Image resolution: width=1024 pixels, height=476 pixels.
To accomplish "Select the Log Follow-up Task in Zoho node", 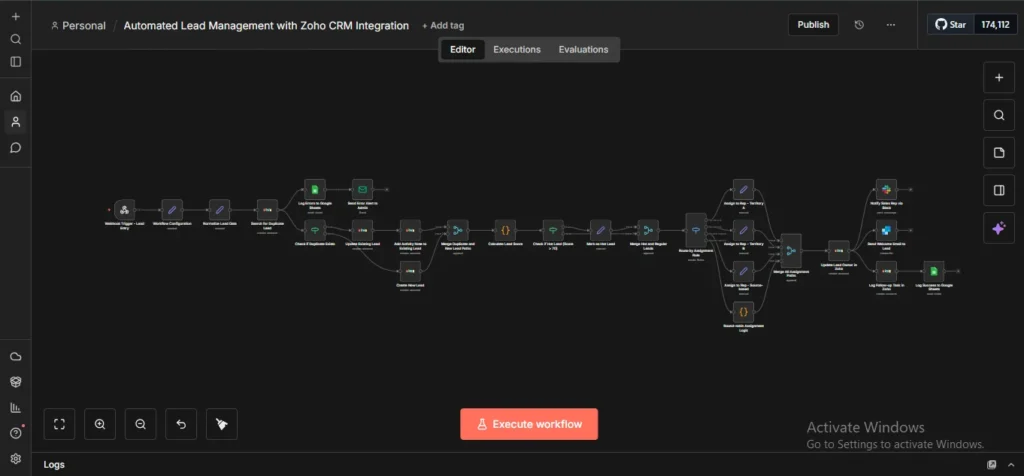I will [886, 271].
